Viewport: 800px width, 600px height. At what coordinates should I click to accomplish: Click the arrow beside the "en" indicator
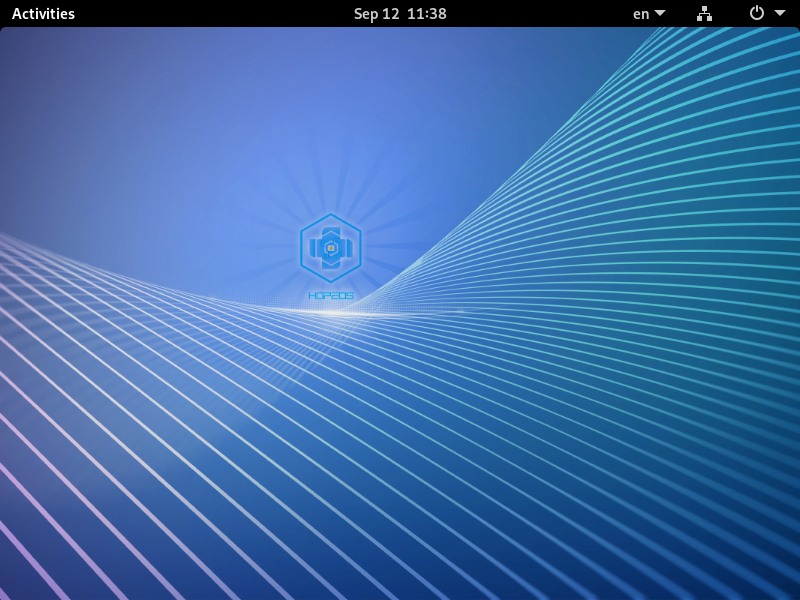(x=660, y=14)
